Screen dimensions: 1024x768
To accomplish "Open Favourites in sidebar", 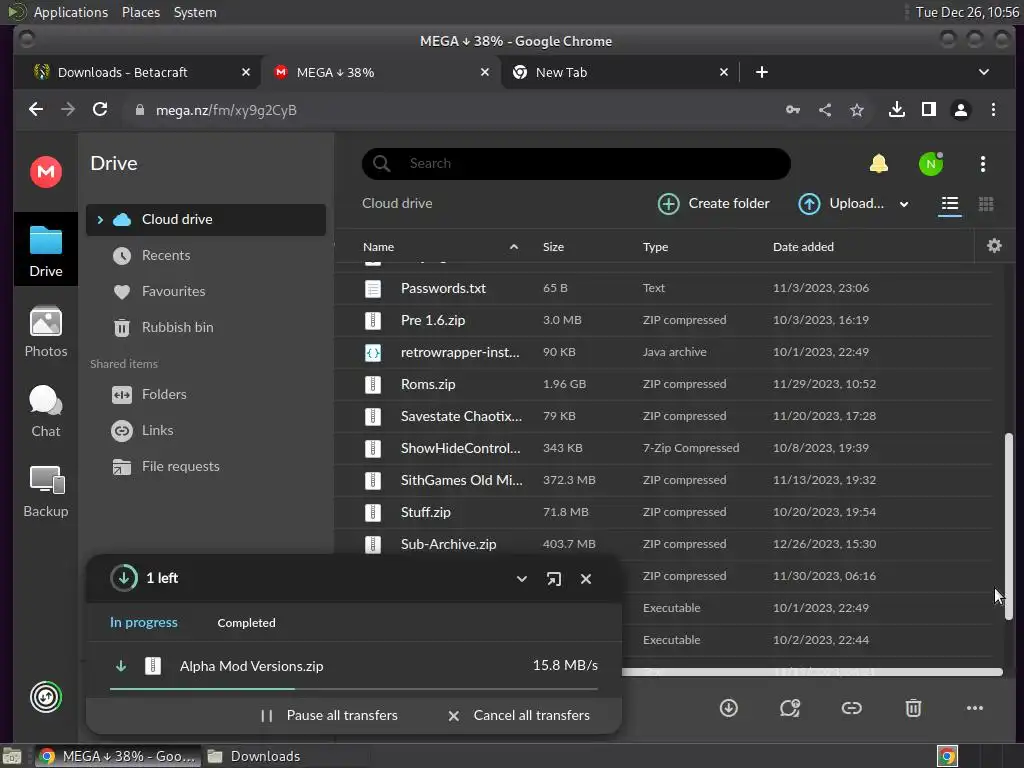I will click(x=206, y=291).
